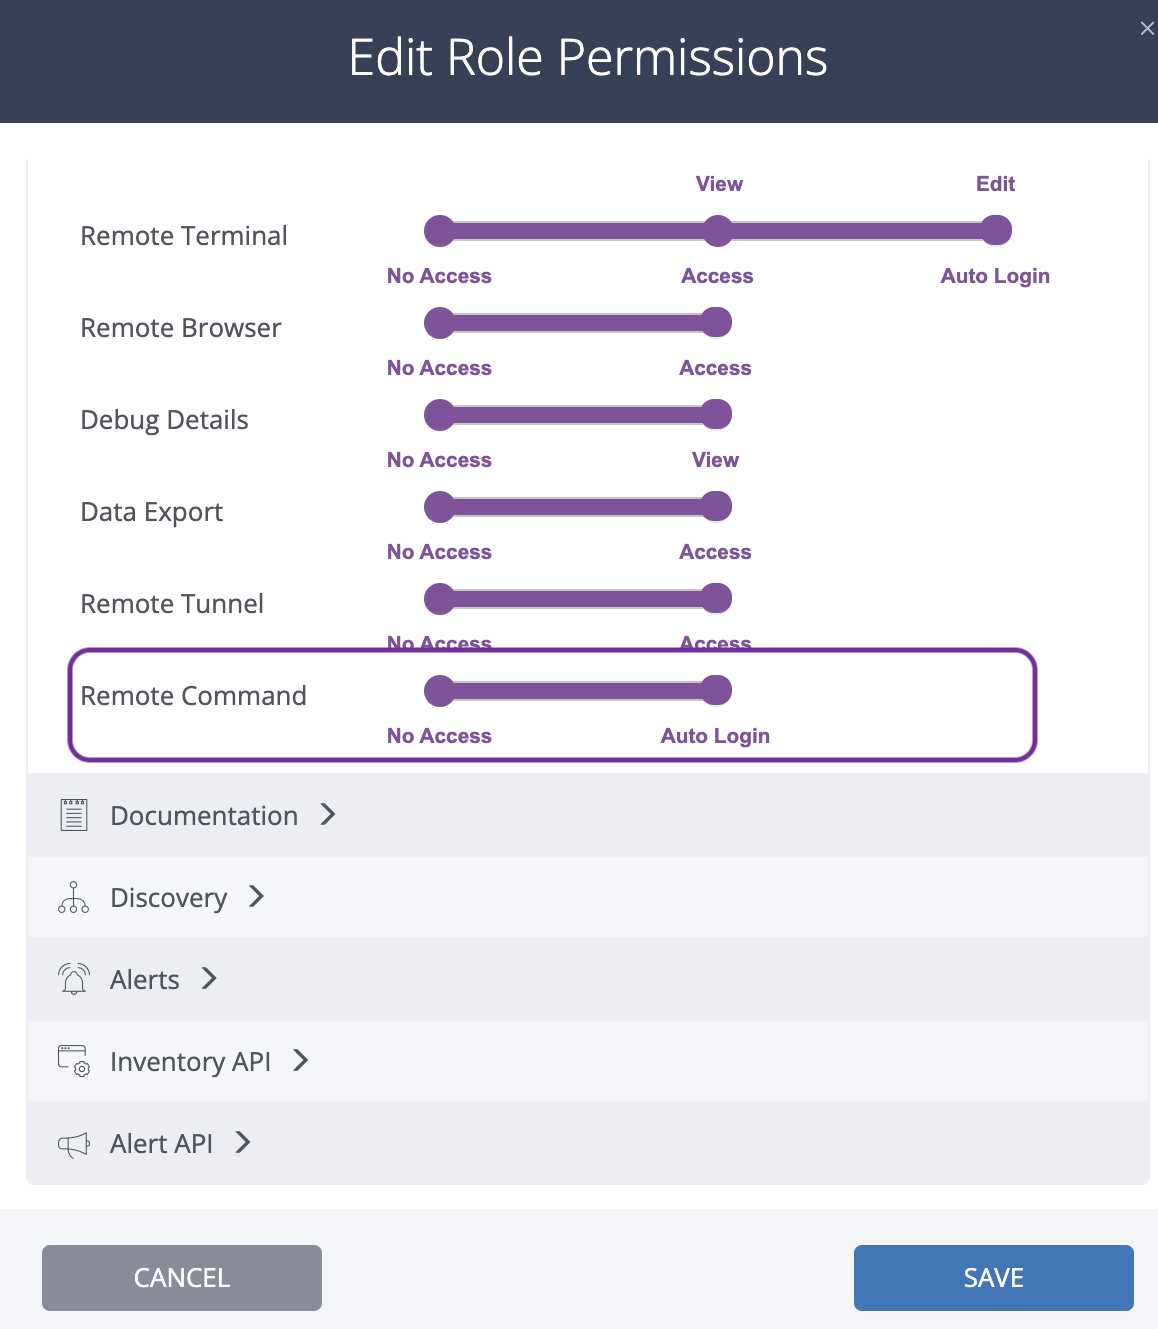Set Debug Details slider to No Access
Viewport: 1158px width, 1329px height.
(x=440, y=415)
